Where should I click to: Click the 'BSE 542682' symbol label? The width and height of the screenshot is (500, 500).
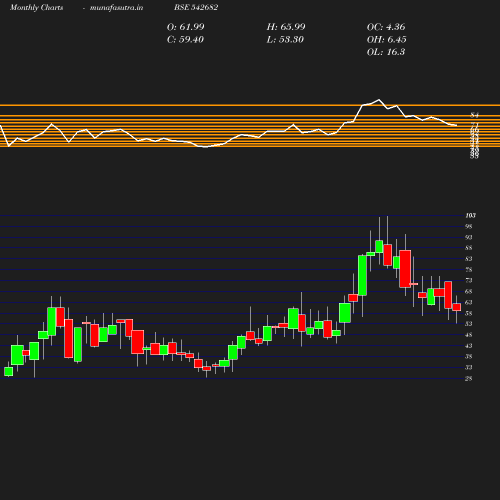tap(196, 7)
